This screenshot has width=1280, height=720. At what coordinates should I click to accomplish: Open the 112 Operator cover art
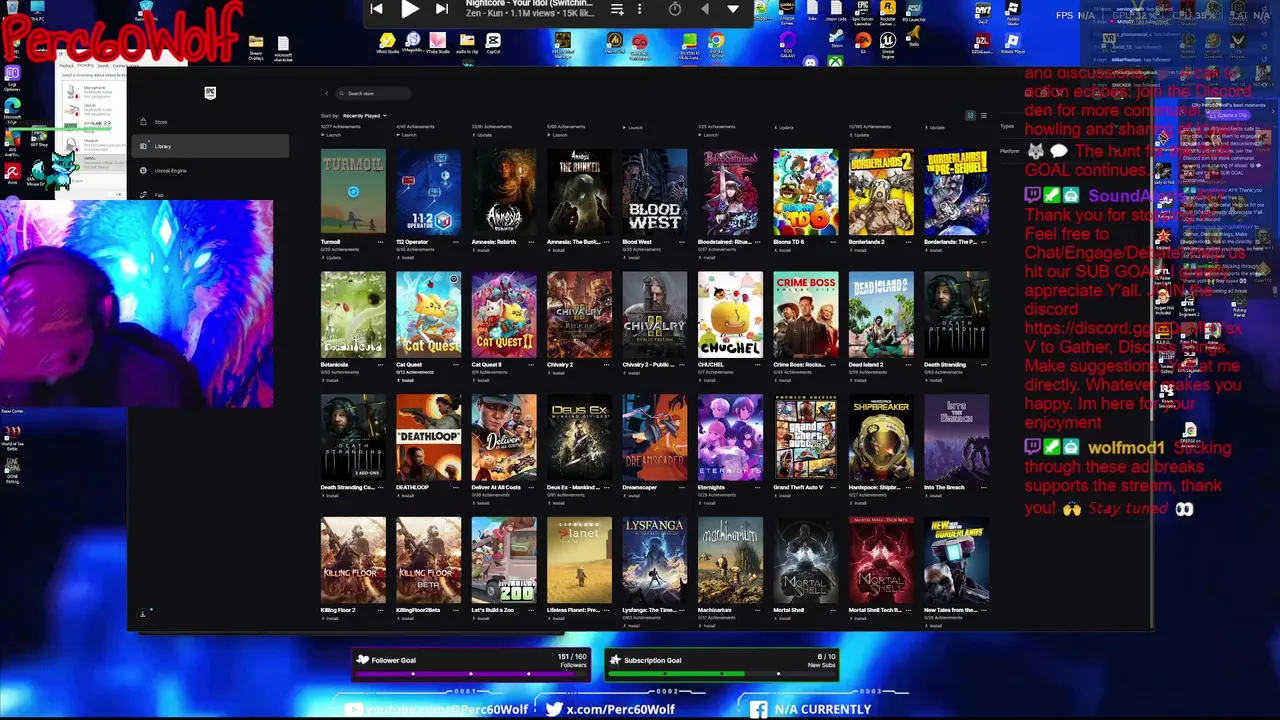(428, 192)
